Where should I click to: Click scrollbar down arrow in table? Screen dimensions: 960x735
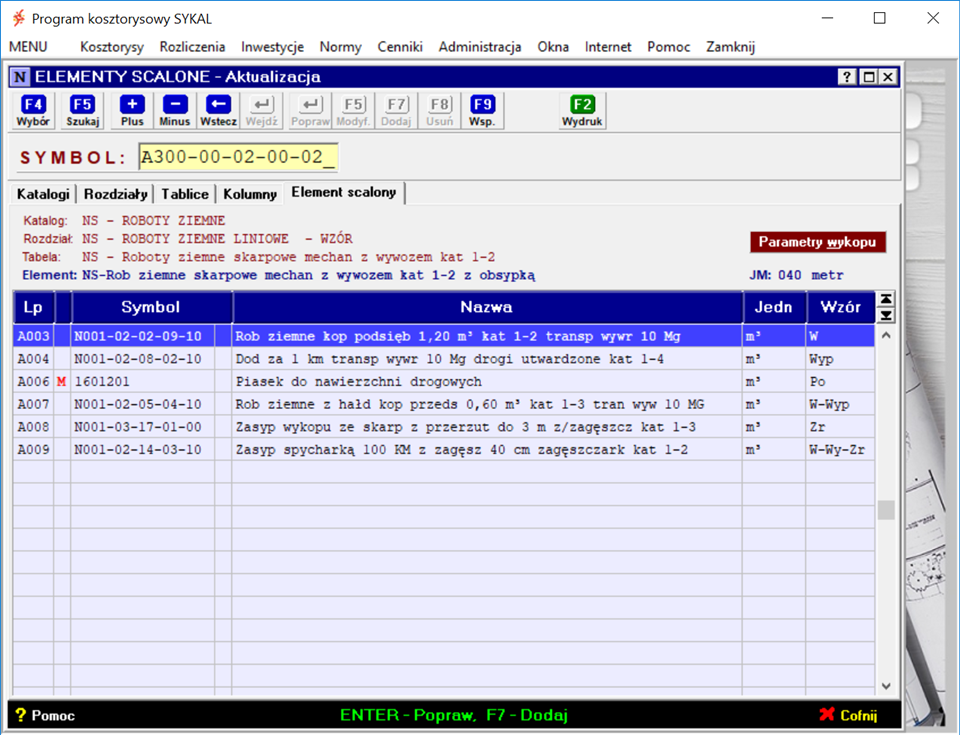(886, 686)
